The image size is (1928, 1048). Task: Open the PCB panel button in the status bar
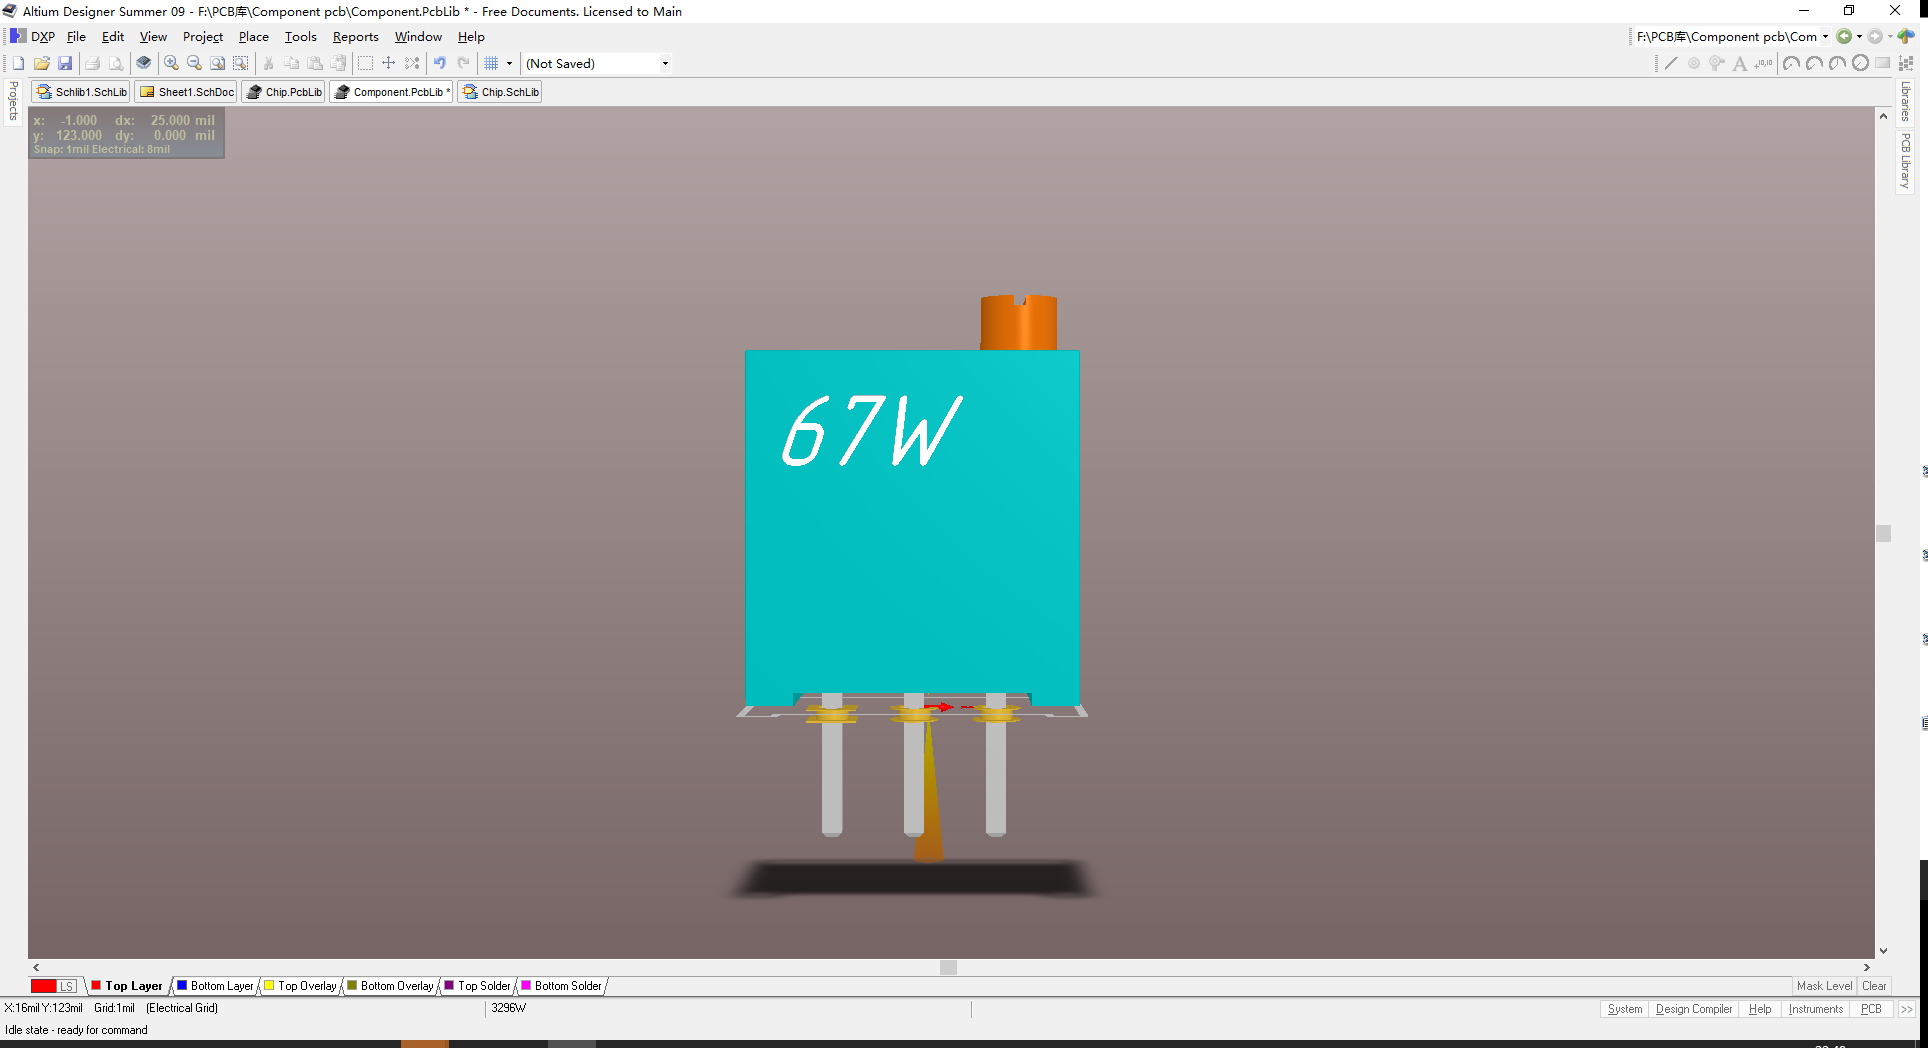pyautogui.click(x=1871, y=1009)
